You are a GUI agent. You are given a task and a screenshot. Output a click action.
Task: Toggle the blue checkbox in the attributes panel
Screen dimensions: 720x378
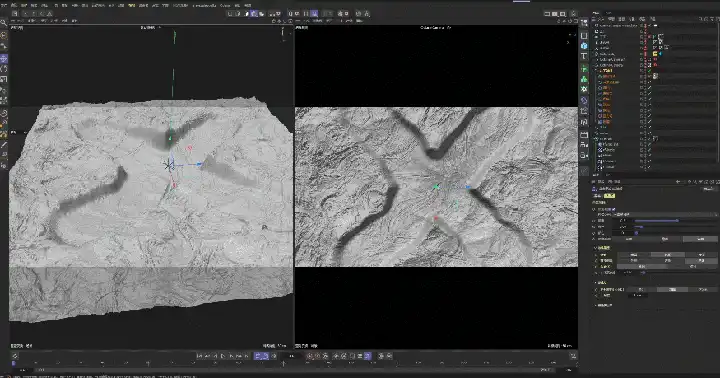(613, 209)
